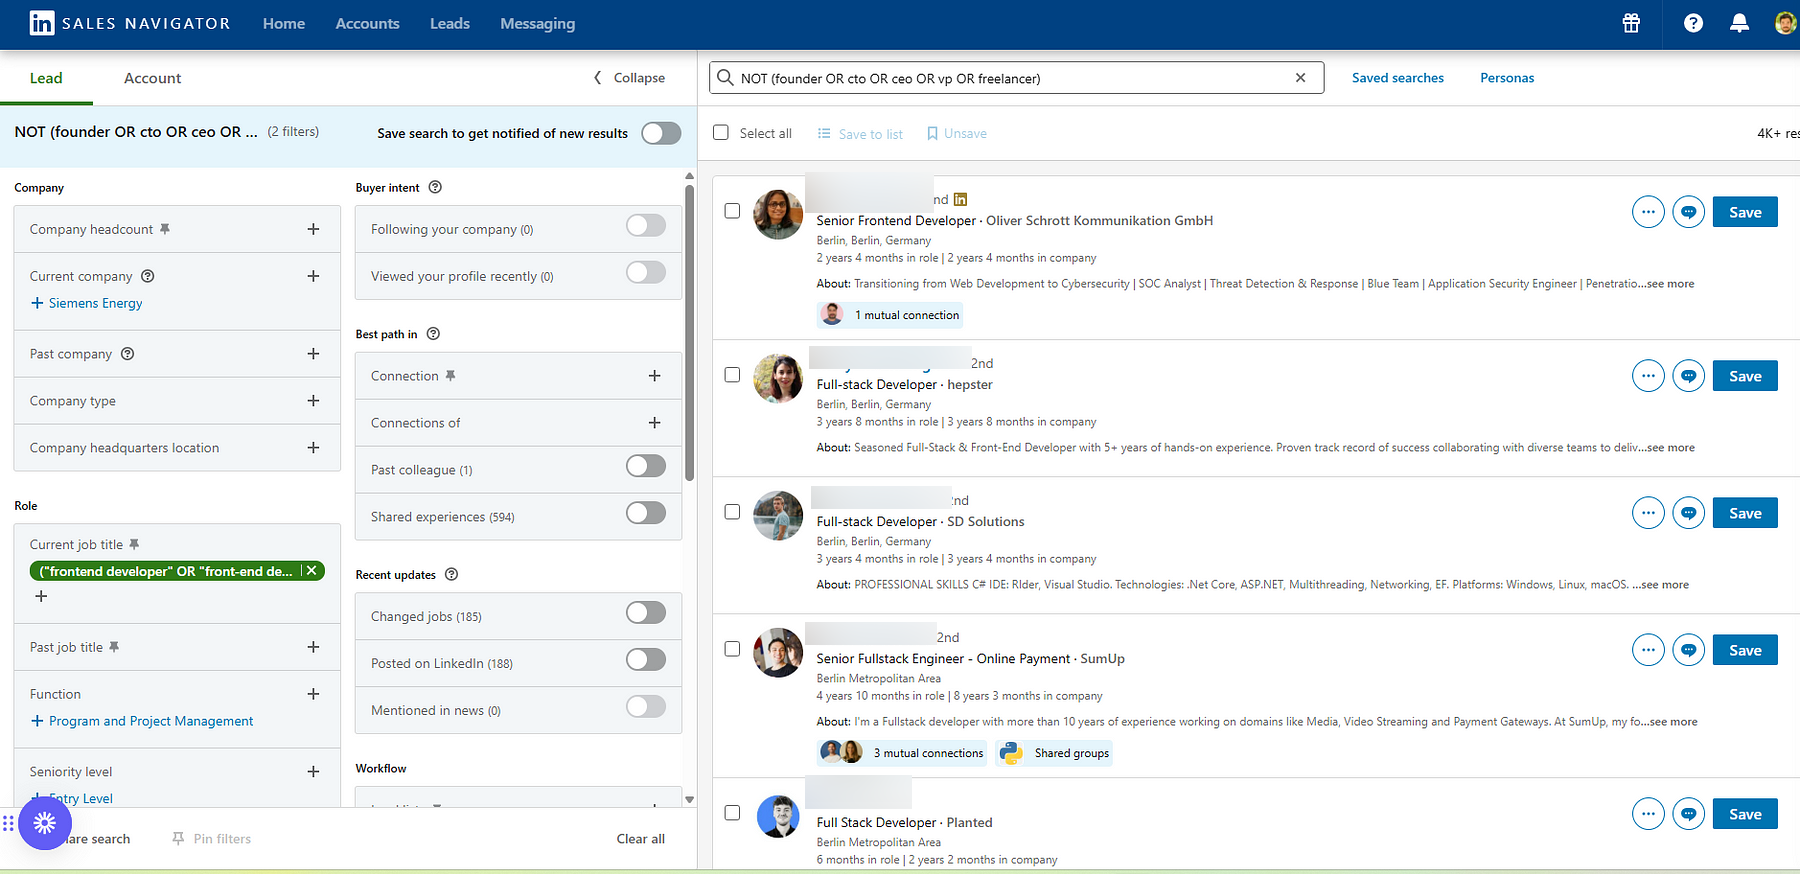This screenshot has height=874, width=1800.
Task: Expand the Past job title filter
Action: click(x=313, y=647)
